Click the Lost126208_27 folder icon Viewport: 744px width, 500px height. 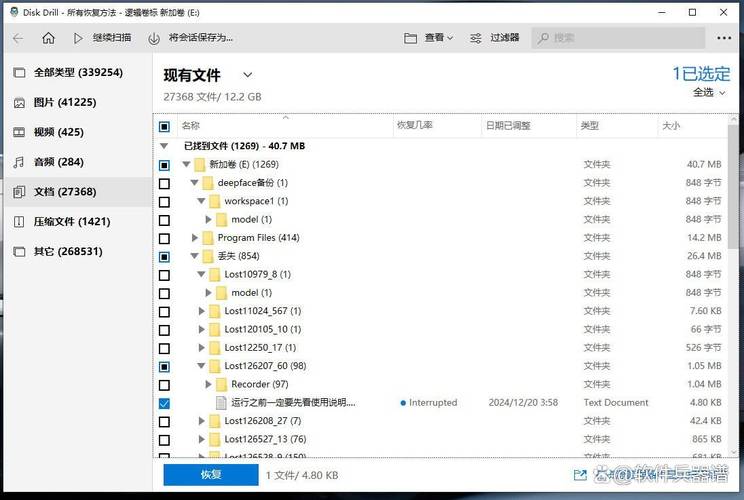tap(214, 421)
